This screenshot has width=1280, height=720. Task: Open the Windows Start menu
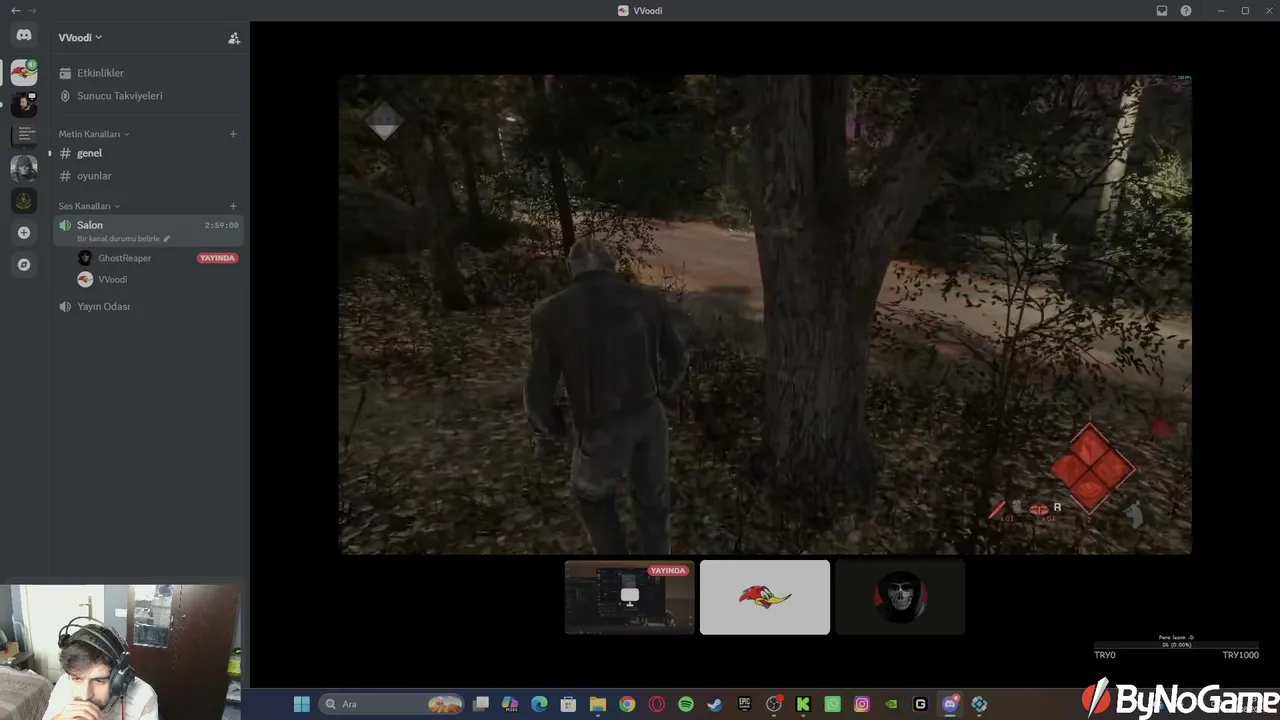301,704
